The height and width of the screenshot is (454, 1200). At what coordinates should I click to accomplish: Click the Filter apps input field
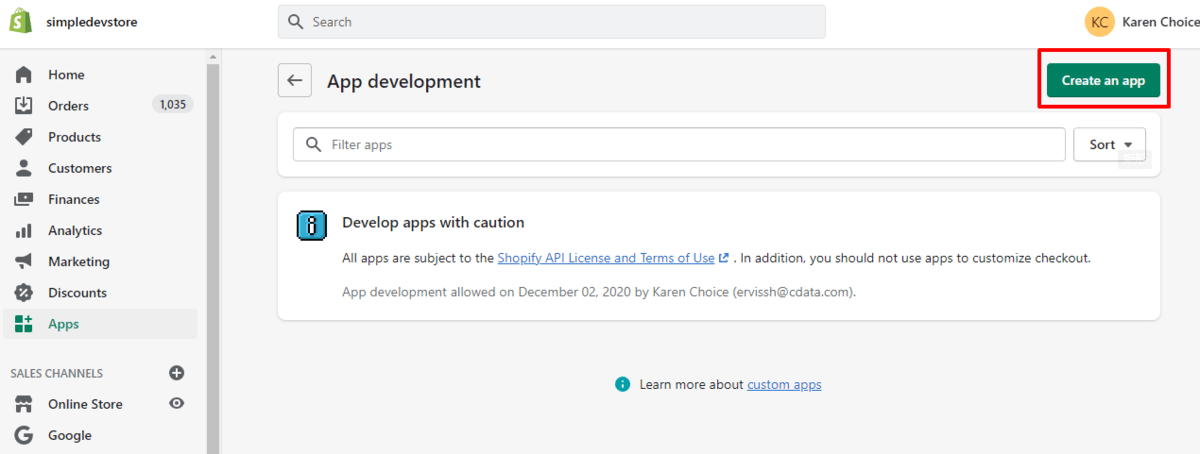point(680,145)
